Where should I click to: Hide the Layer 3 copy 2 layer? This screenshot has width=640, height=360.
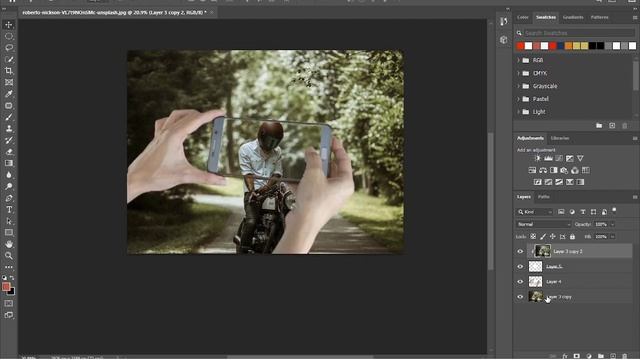[x=520, y=251]
